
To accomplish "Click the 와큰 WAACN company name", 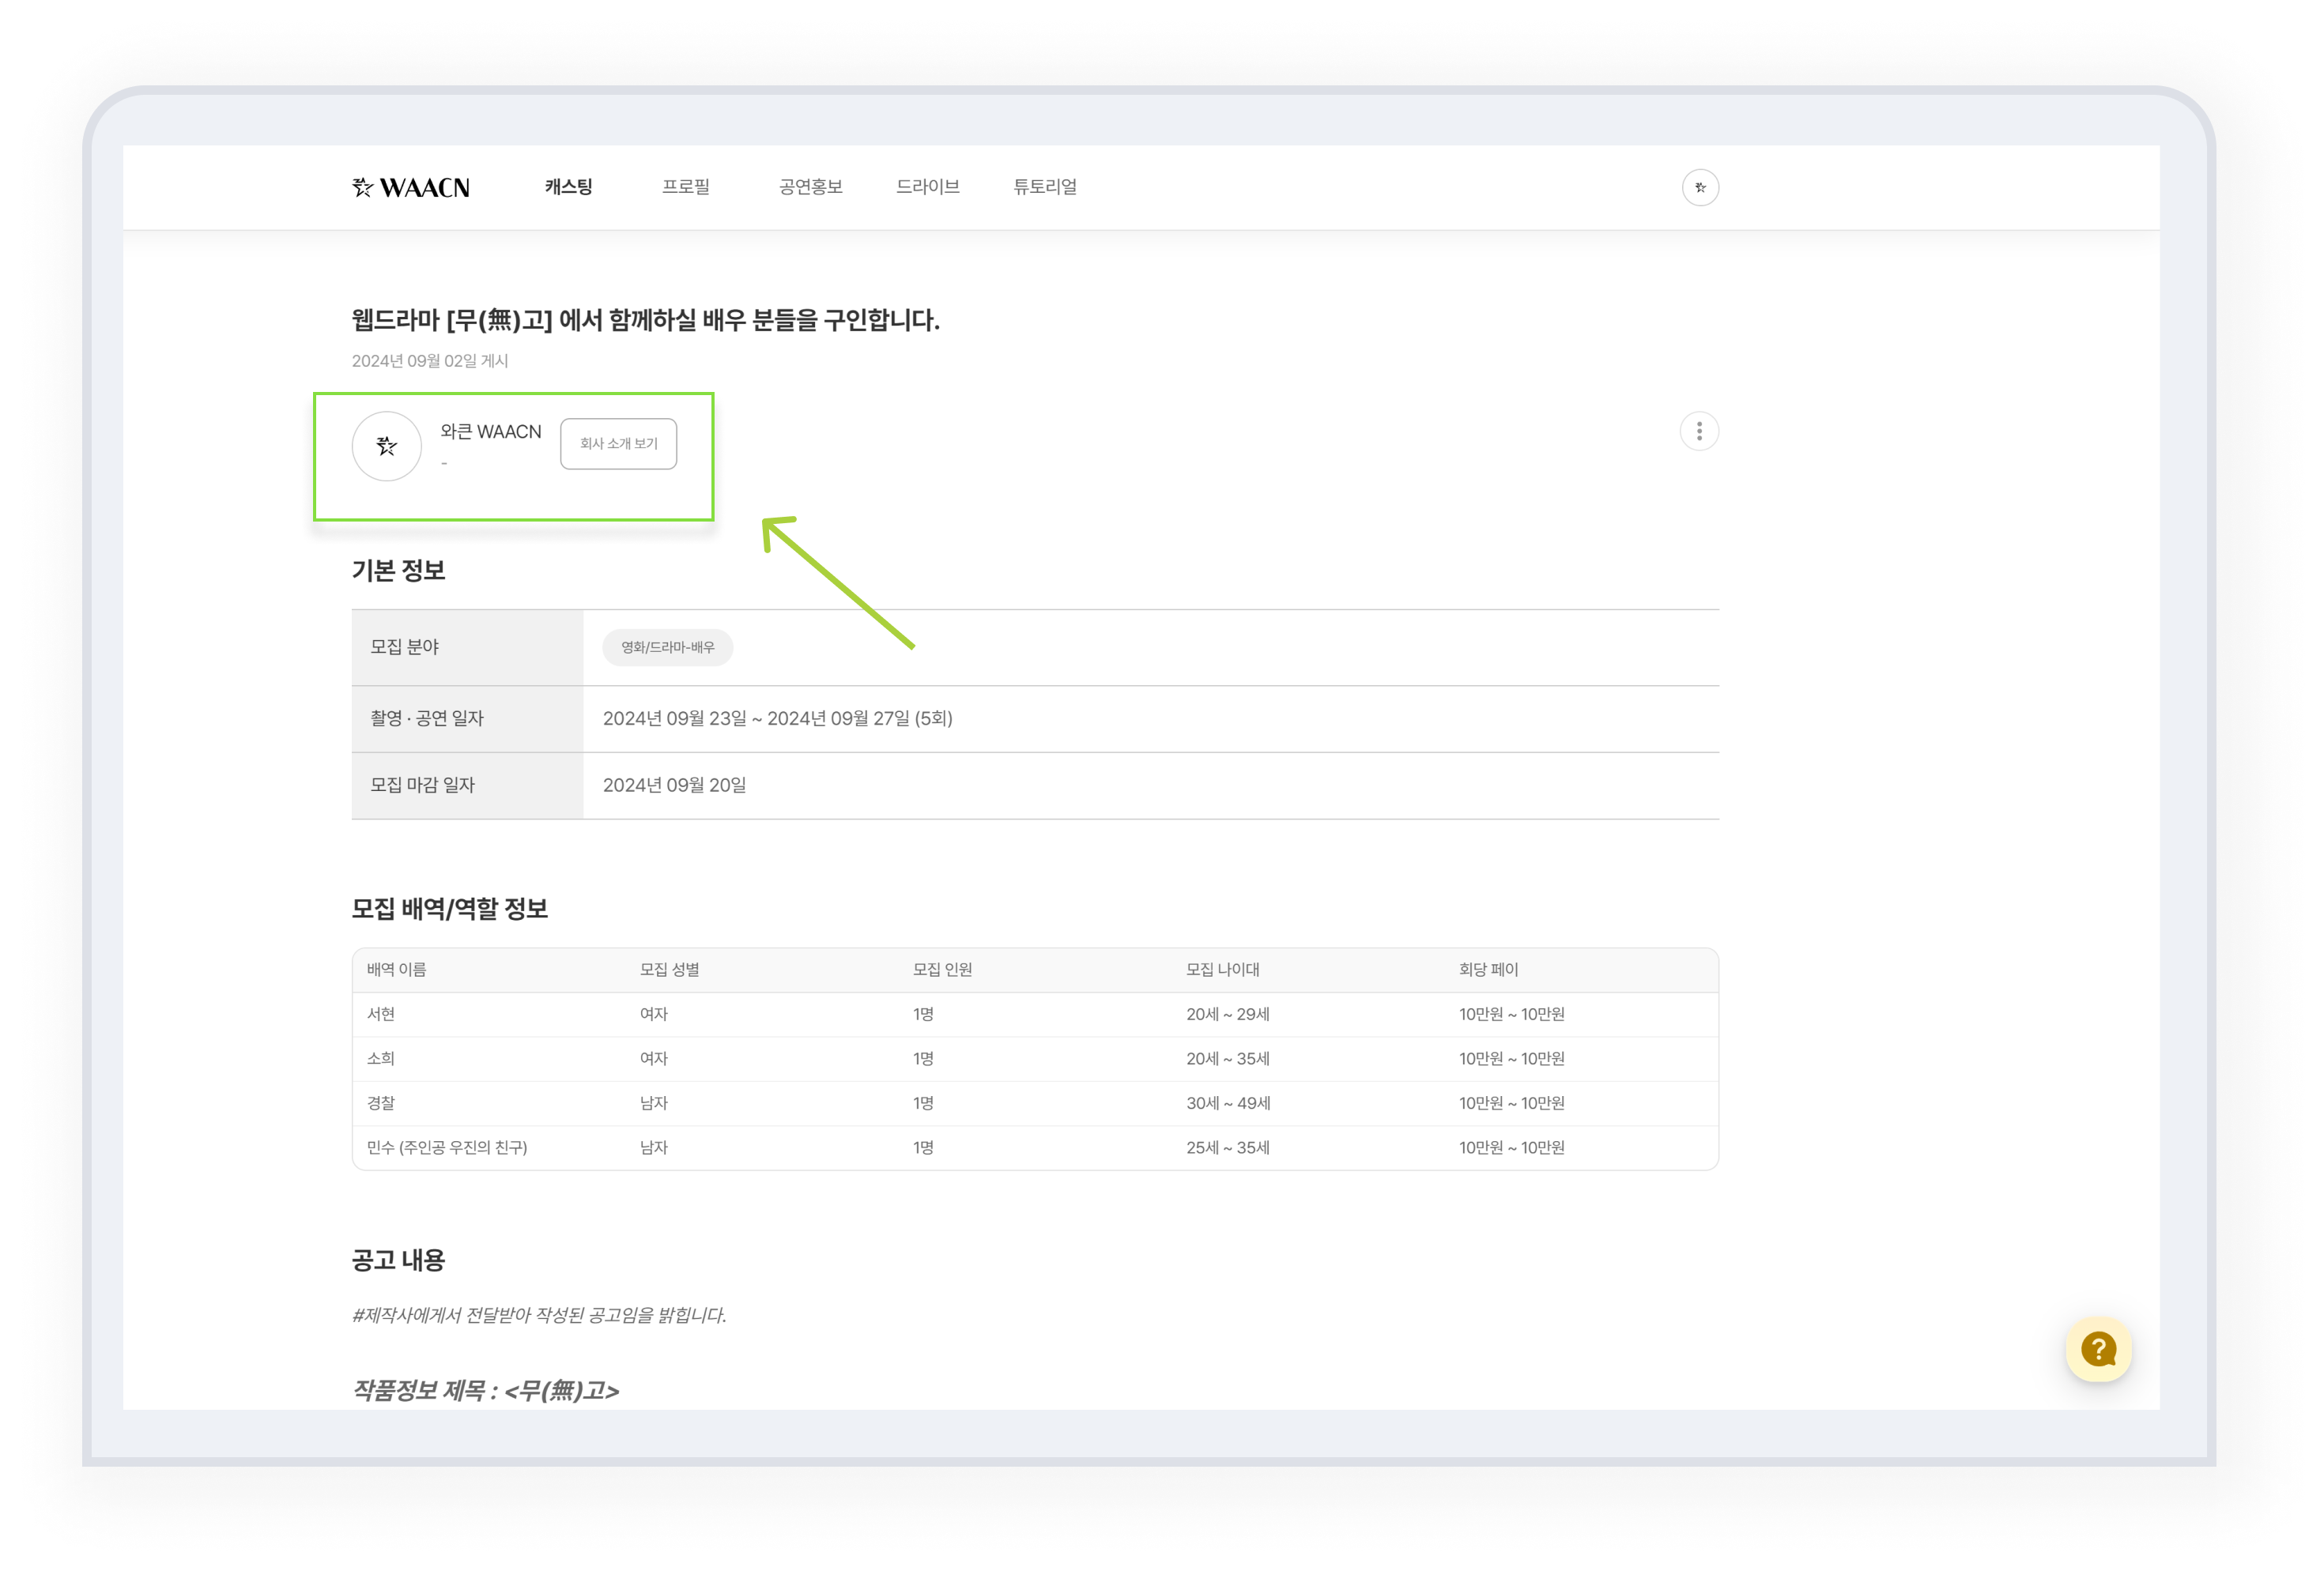I will tap(490, 431).
